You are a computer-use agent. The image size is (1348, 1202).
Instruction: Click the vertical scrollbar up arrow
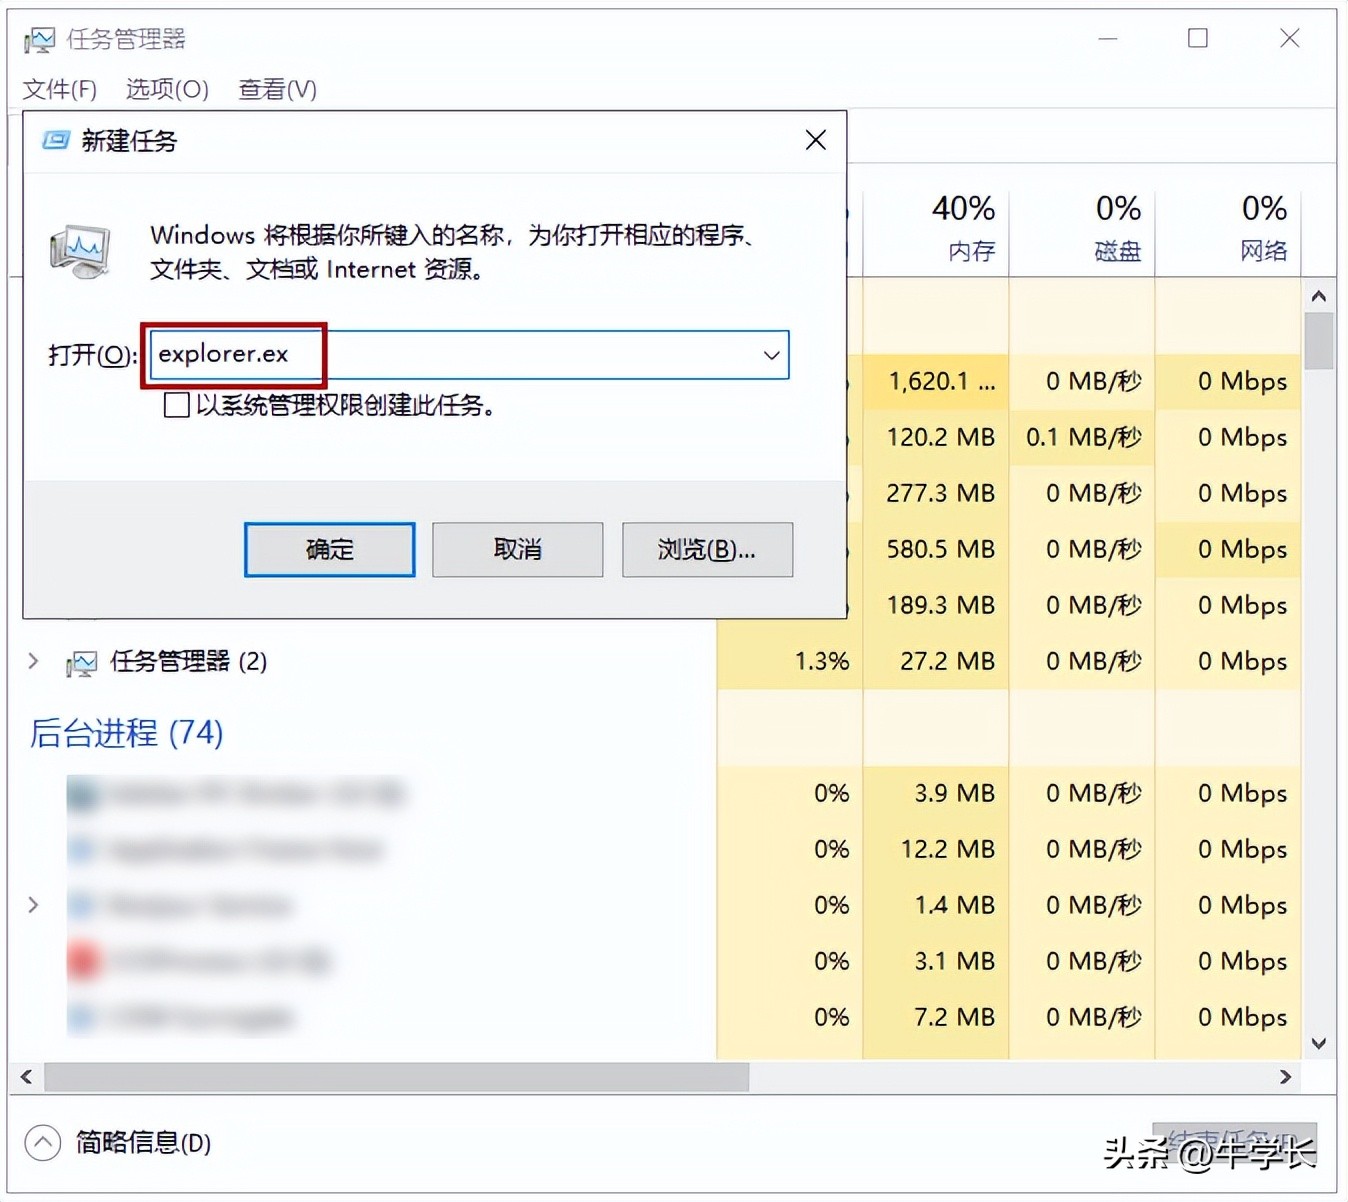[1318, 296]
